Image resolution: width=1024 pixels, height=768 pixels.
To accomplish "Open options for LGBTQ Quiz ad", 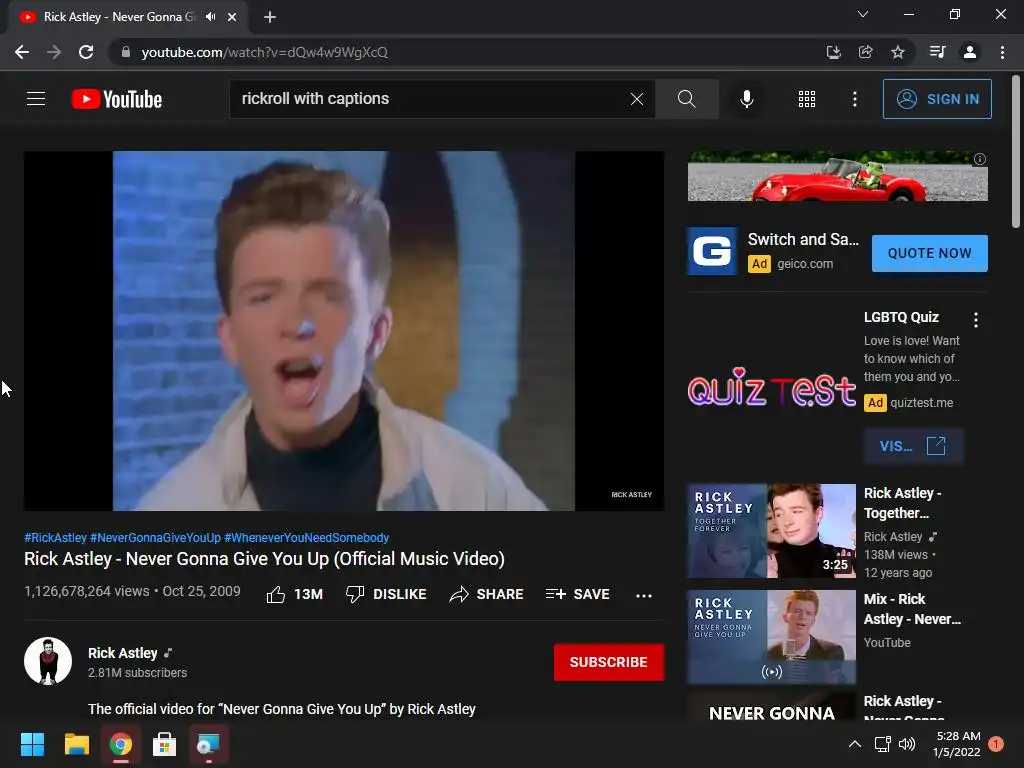I will [976, 320].
